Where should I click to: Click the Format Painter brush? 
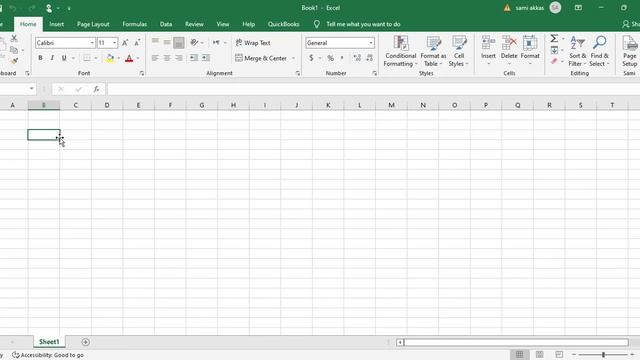pyautogui.click(x=14, y=61)
